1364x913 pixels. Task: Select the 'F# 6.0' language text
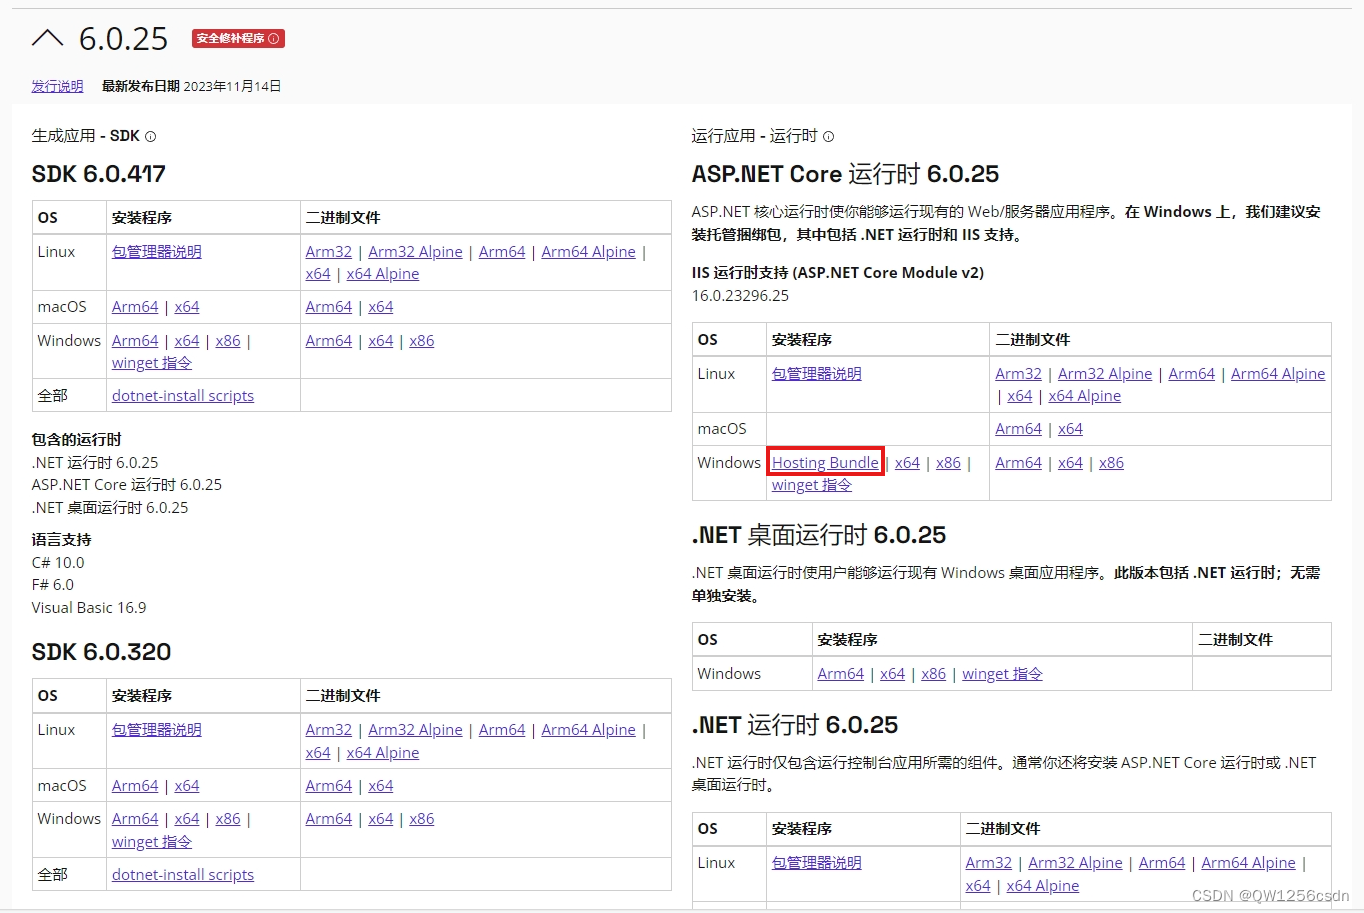click(53, 585)
